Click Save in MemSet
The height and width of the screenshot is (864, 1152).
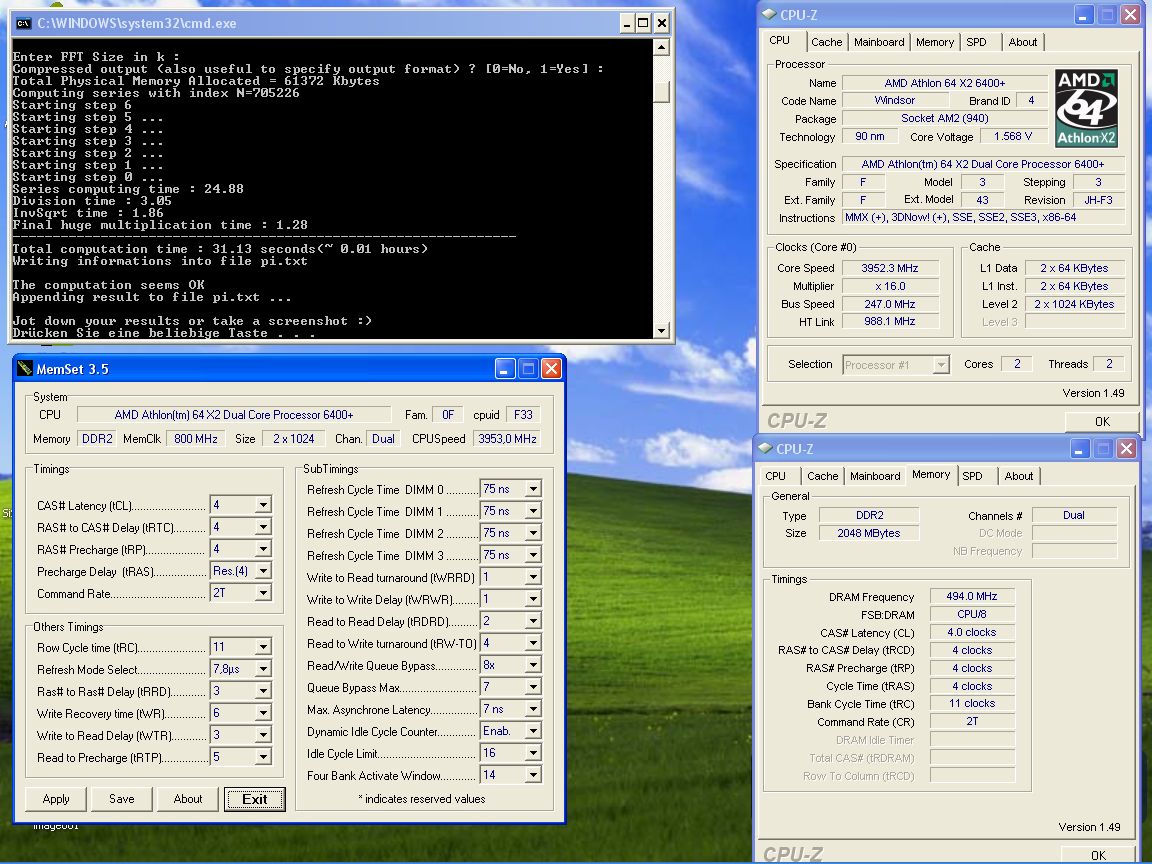[122, 799]
